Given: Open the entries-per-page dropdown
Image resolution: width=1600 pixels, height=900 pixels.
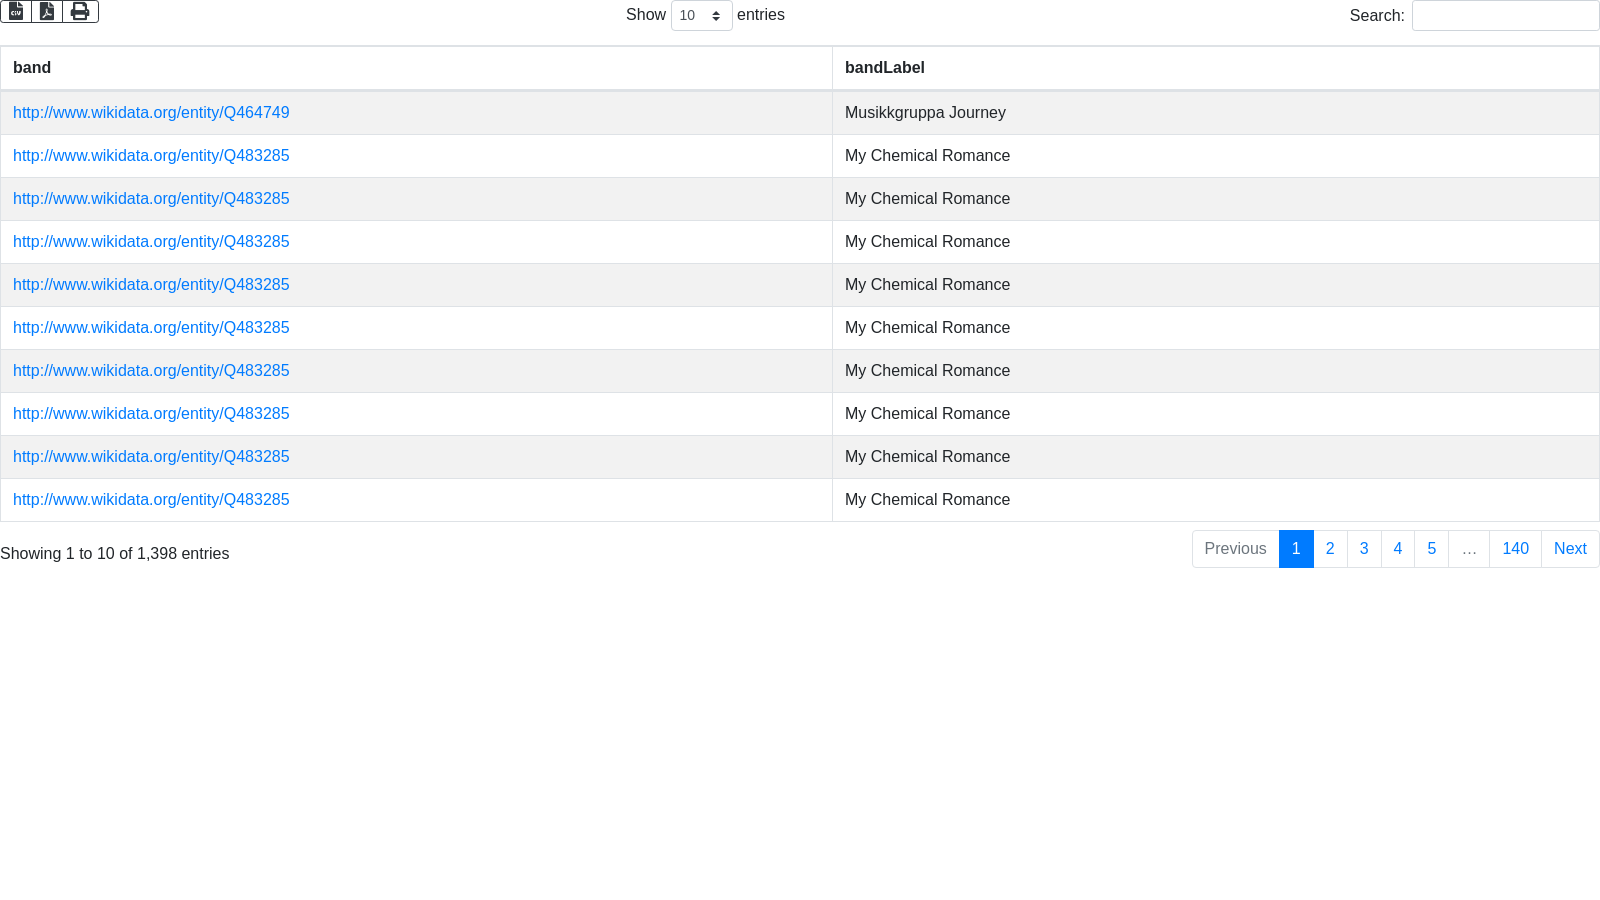Looking at the screenshot, I should pyautogui.click(x=701, y=16).
